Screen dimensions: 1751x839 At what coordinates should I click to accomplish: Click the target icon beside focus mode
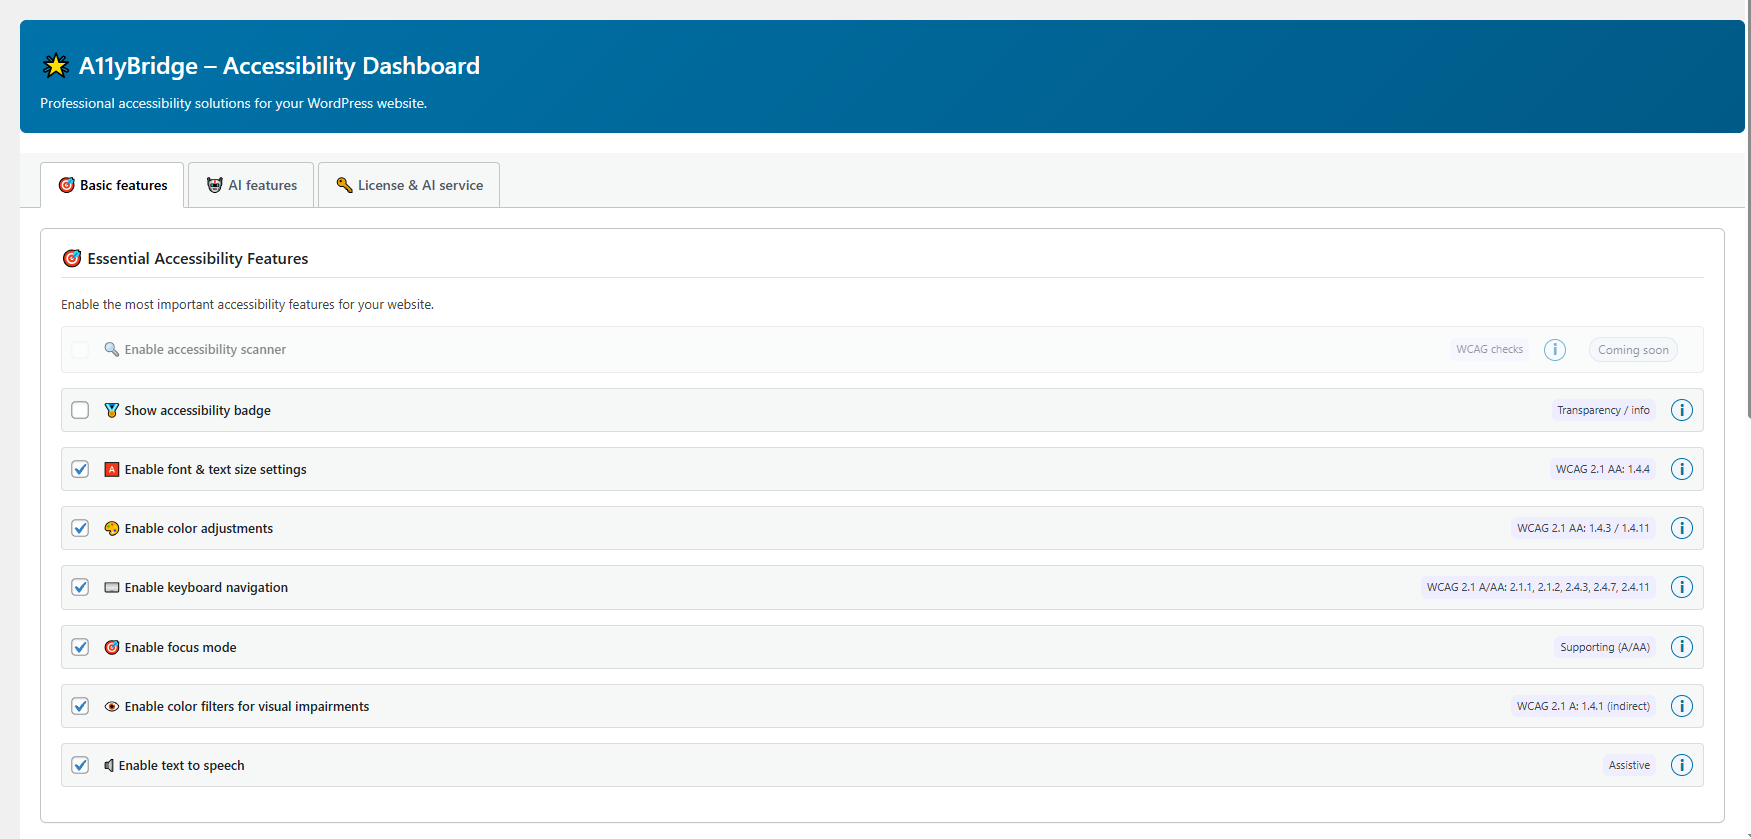coord(112,647)
